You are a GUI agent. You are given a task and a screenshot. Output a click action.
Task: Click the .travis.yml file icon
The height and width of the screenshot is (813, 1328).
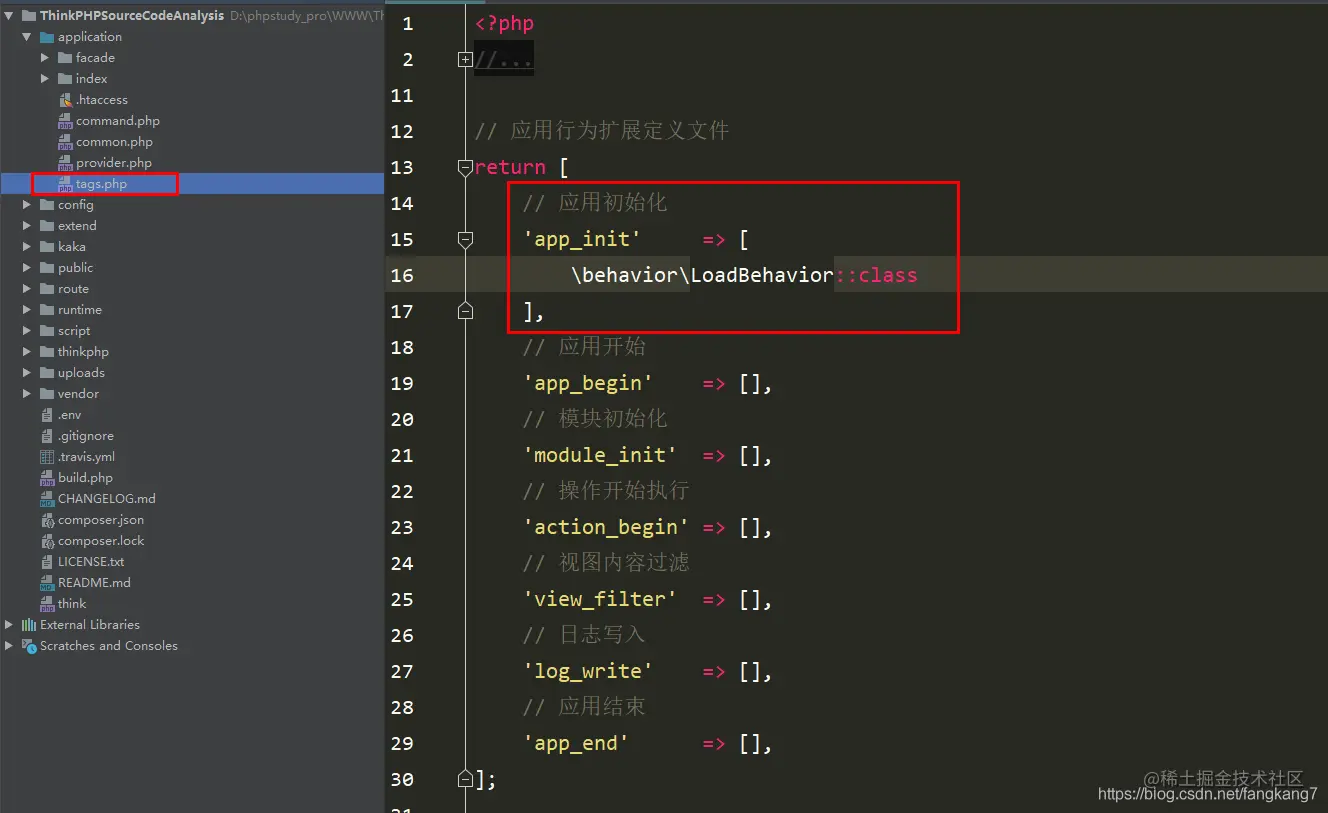coord(47,457)
